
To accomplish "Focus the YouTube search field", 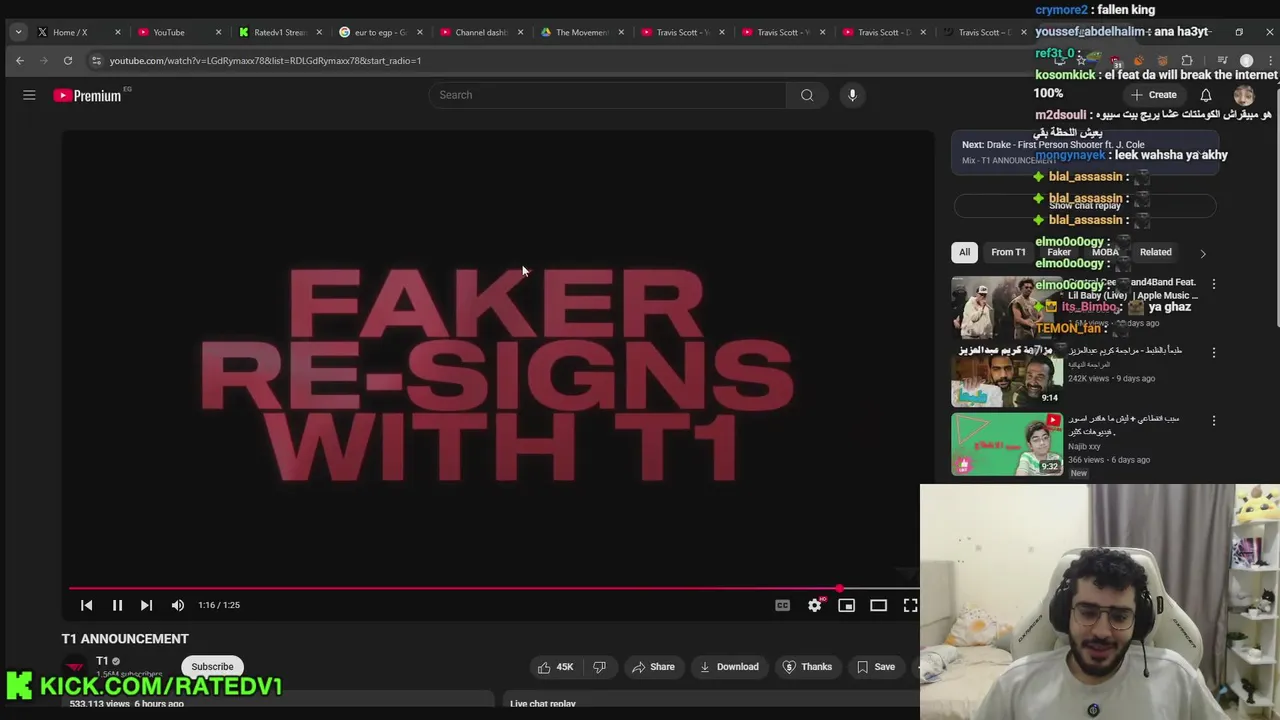I will tap(608, 95).
